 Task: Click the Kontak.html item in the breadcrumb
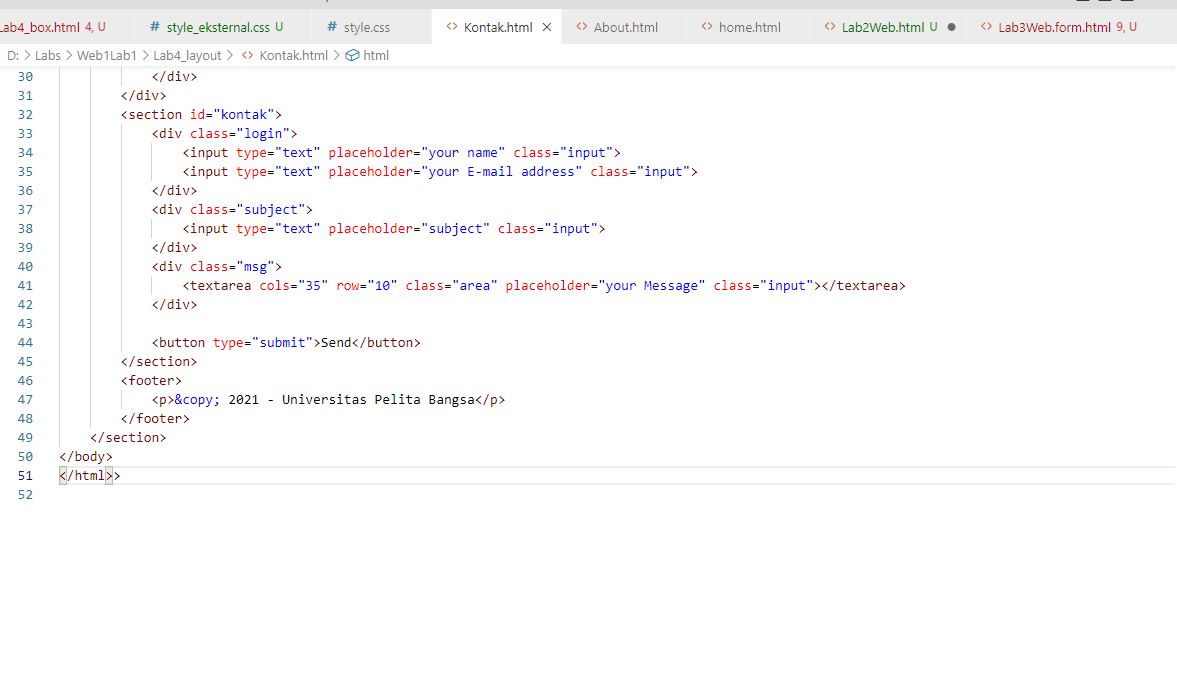(294, 55)
